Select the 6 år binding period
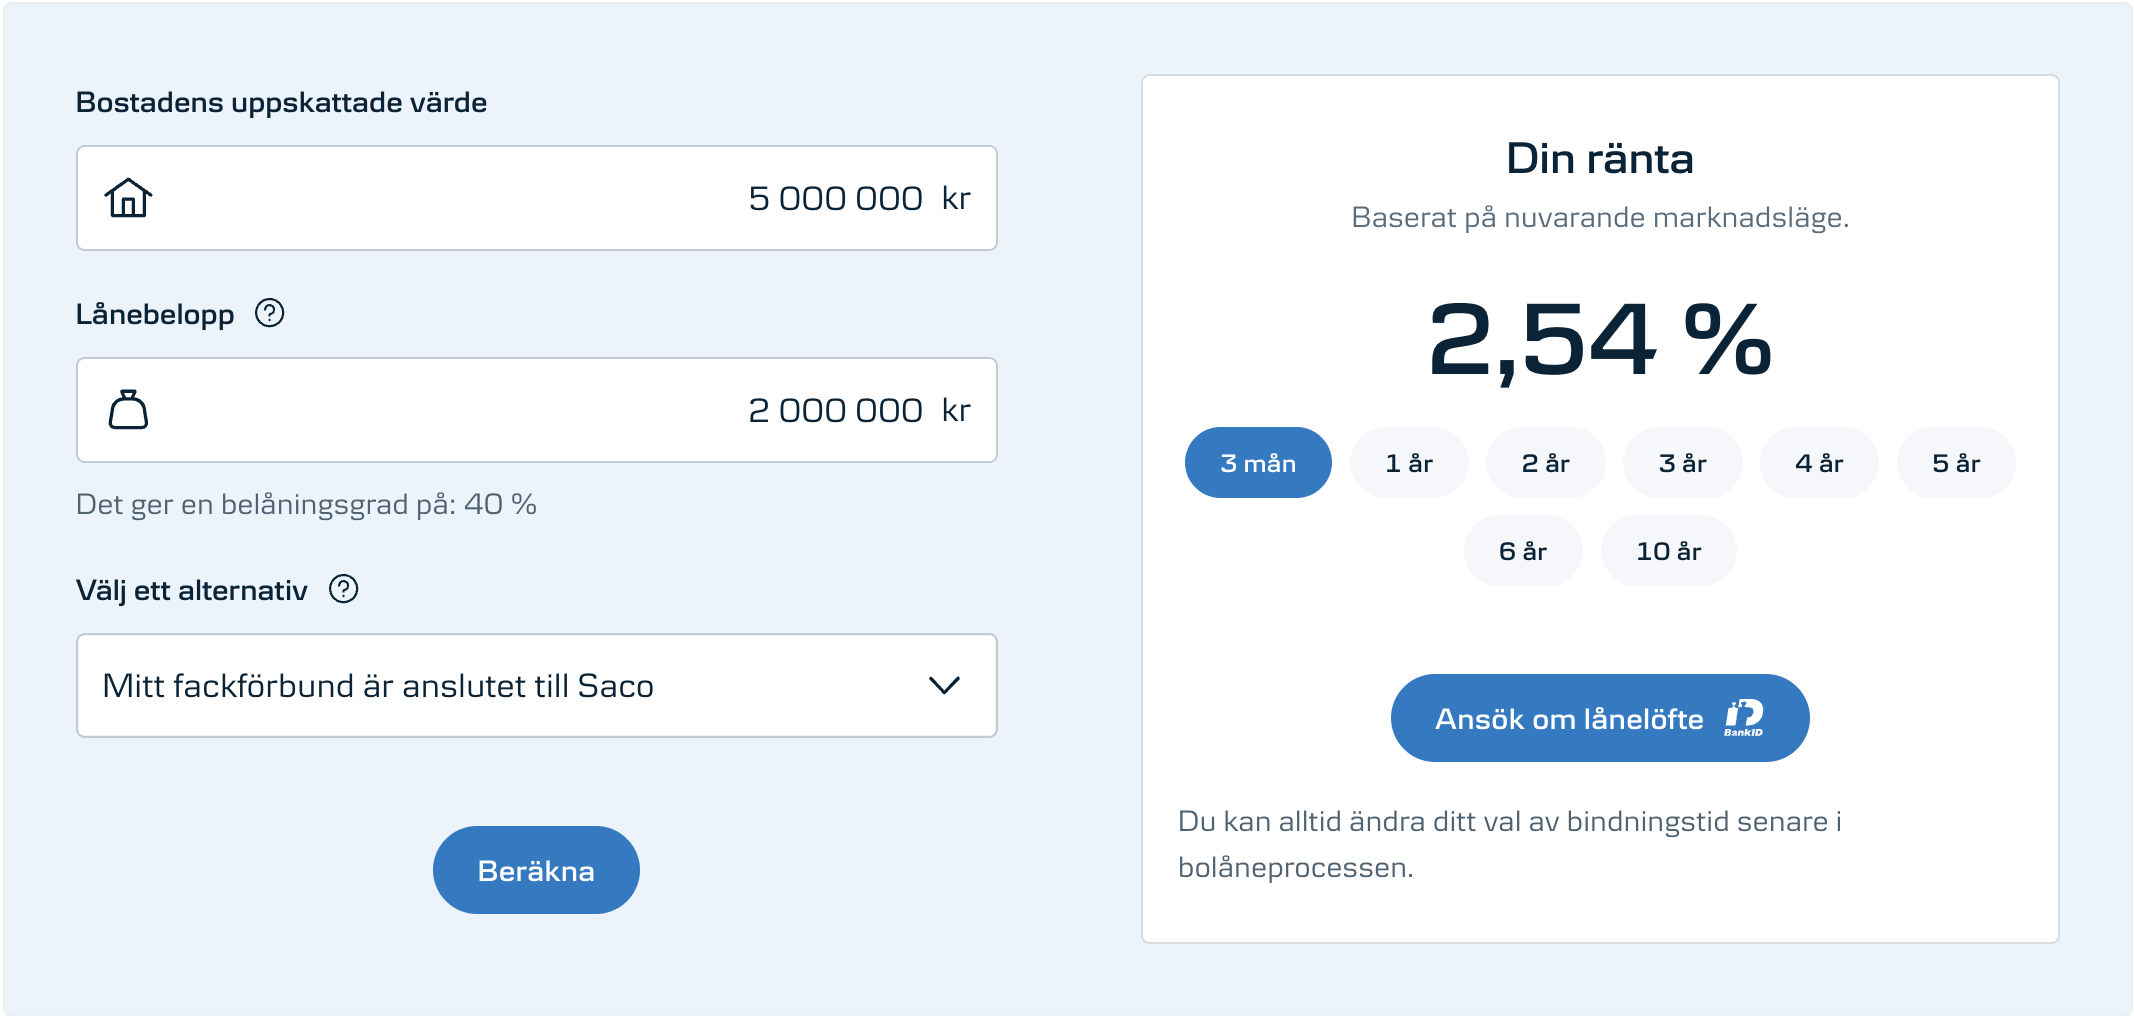The height and width of the screenshot is (1016, 2134). click(x=1522, y=551)
